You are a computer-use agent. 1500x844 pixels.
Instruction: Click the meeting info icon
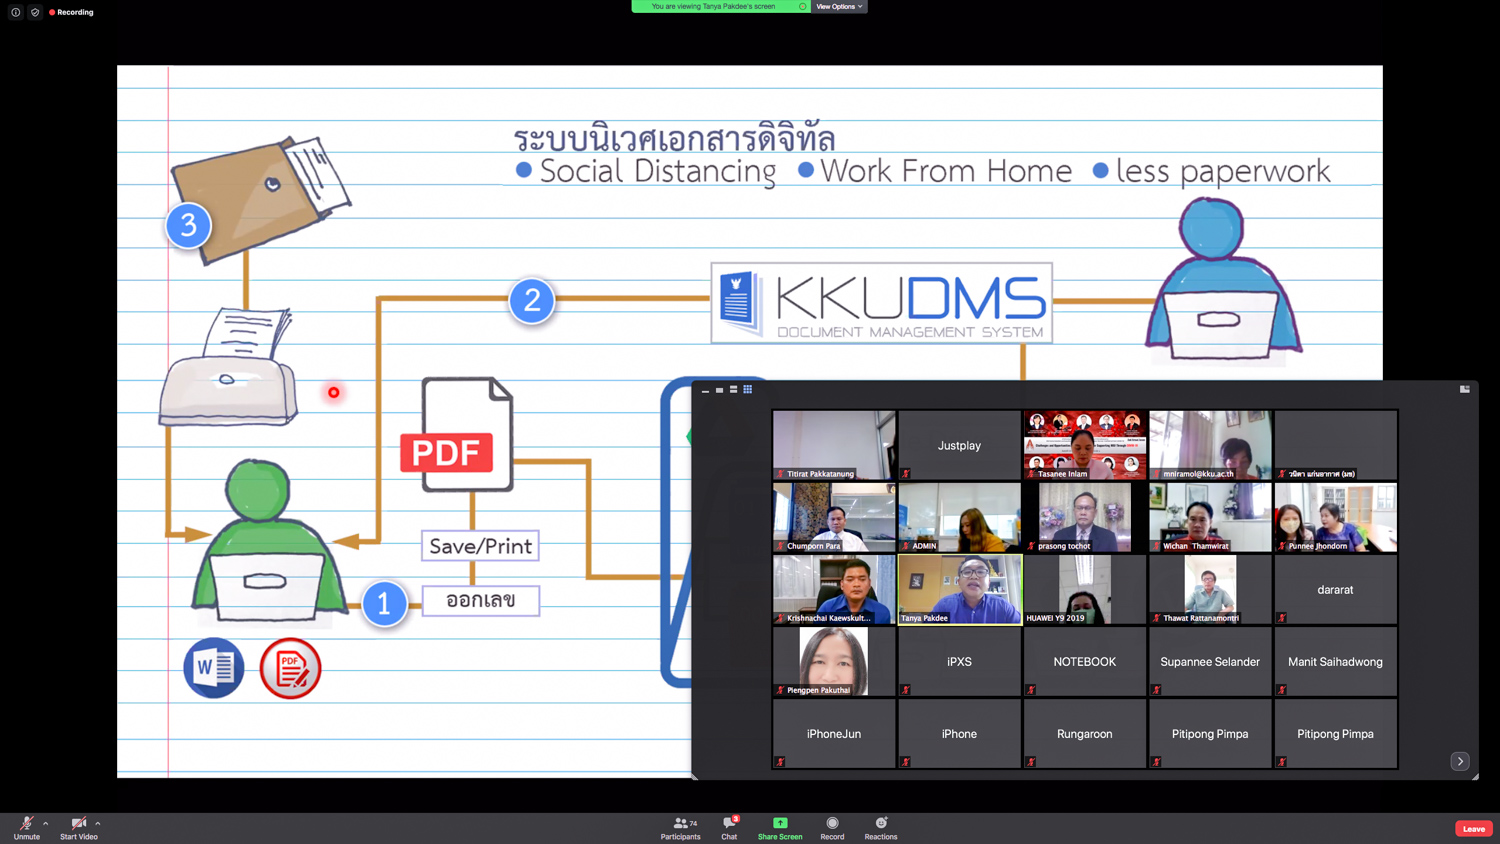click(16, 12)
